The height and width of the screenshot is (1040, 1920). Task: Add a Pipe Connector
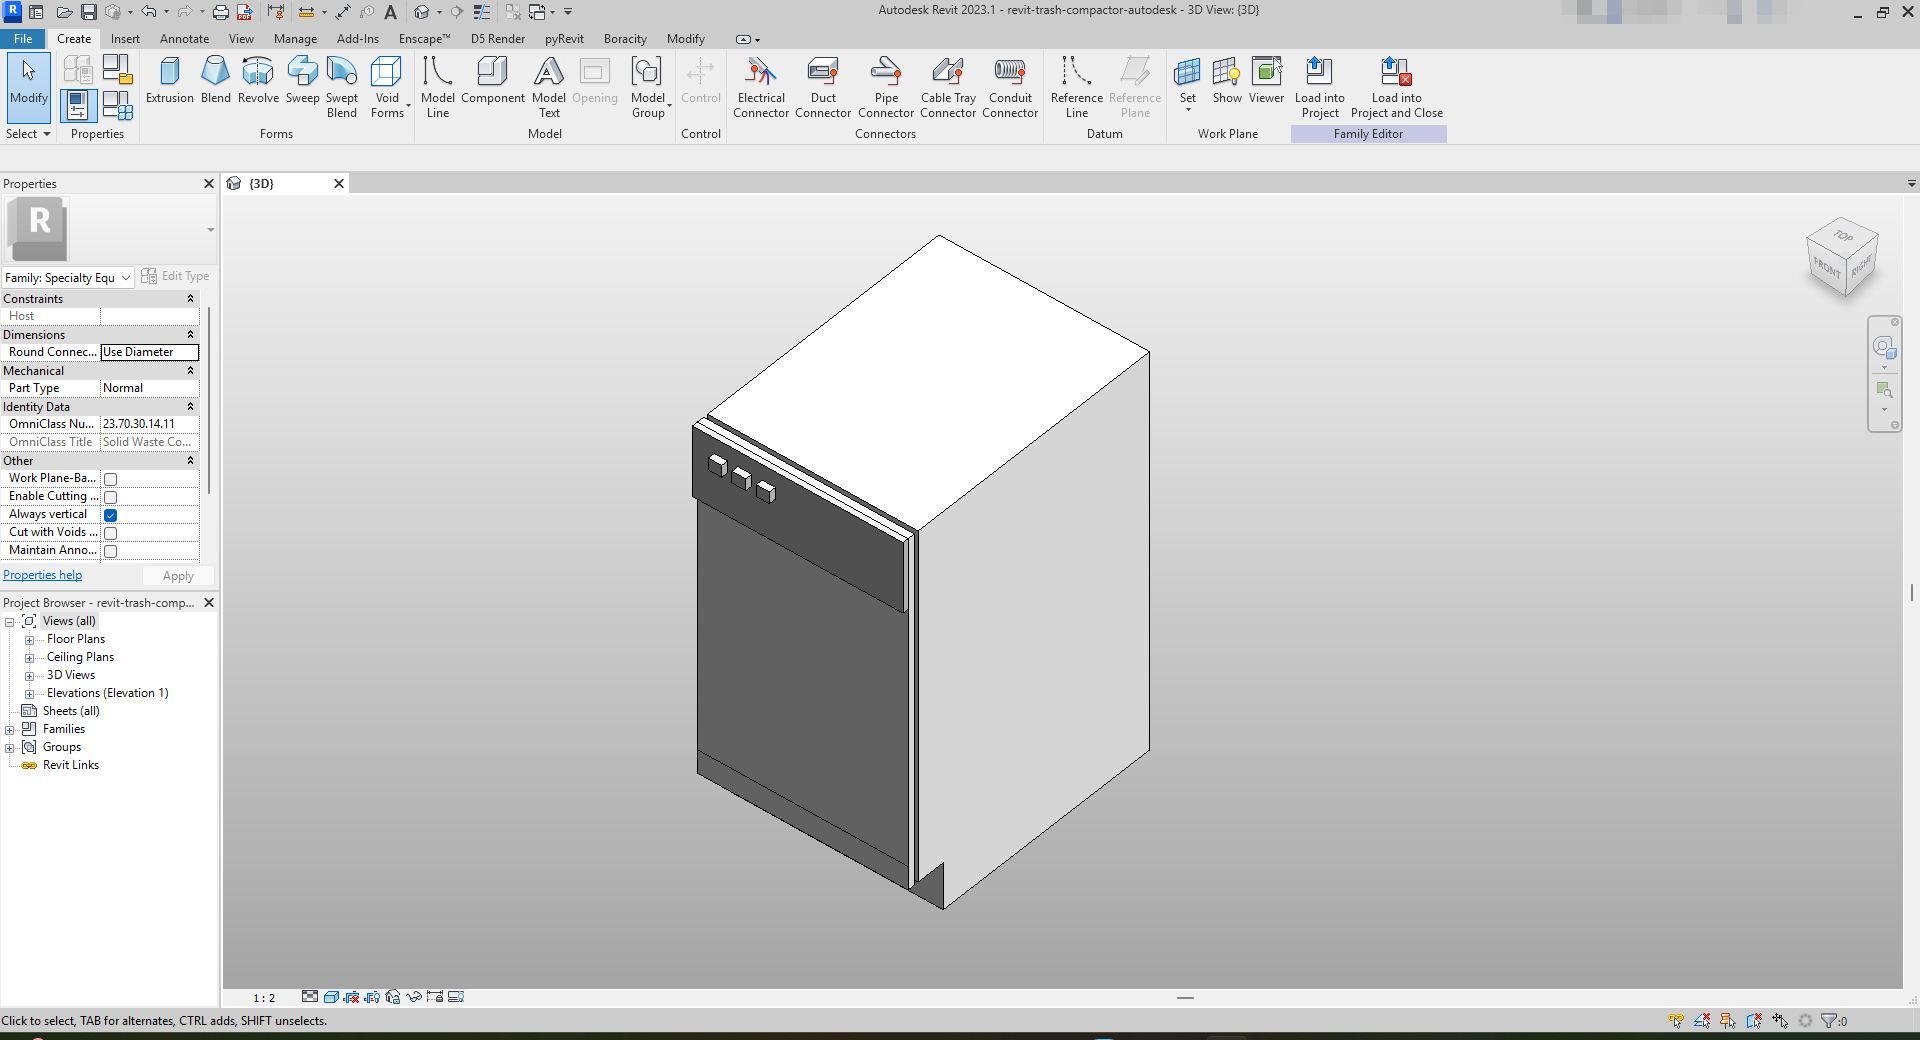(x=886, y=87)
